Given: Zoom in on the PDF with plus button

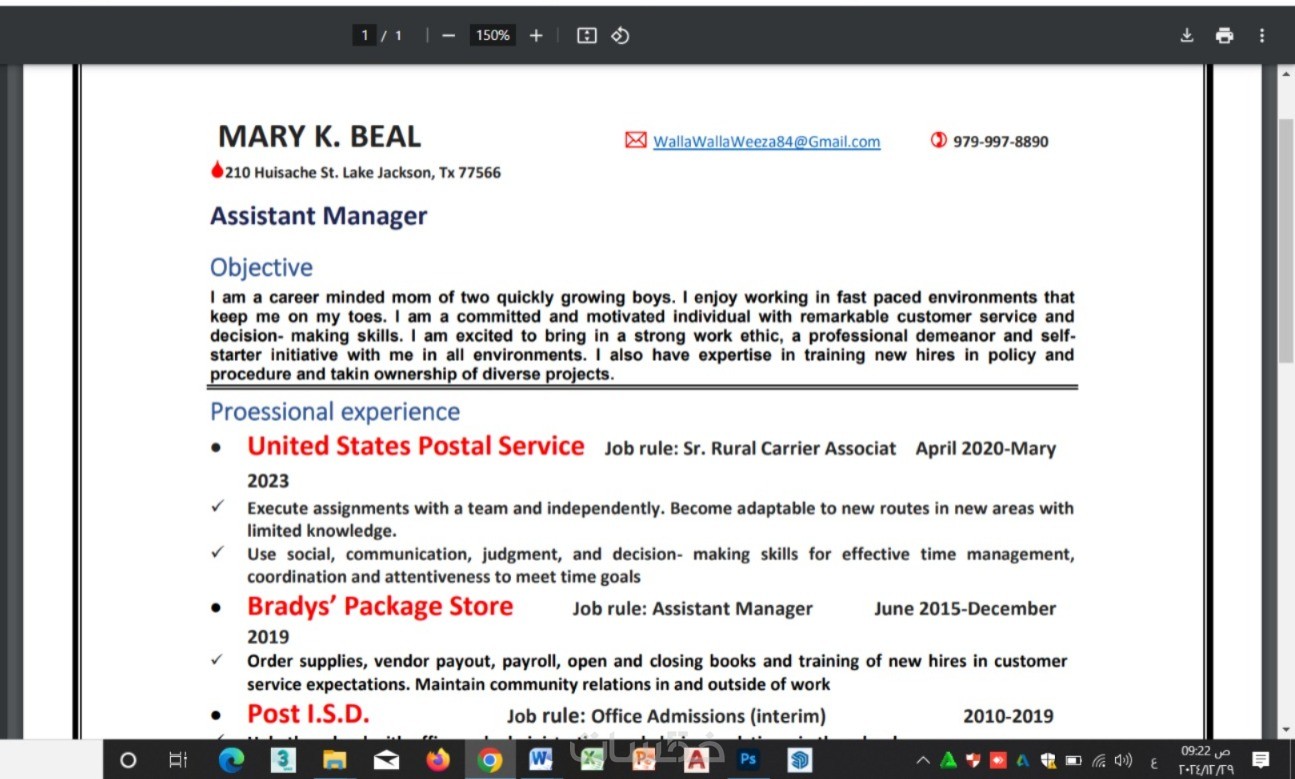Looking at the screenshot, I should pyautogui.click(x=536, y=36).
